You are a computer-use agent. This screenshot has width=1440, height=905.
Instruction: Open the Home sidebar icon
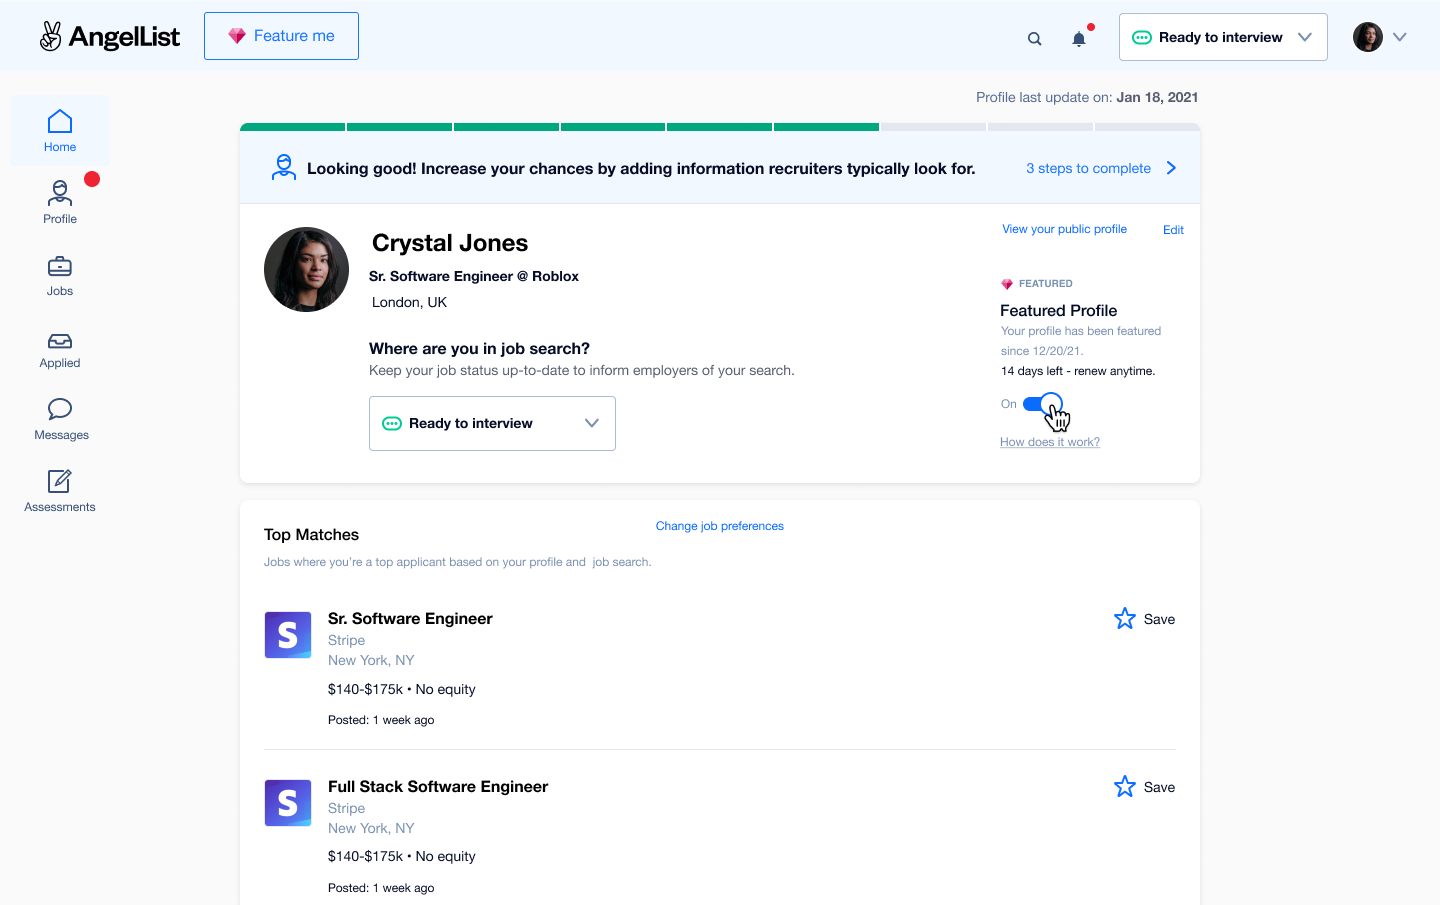coord(59,128)
